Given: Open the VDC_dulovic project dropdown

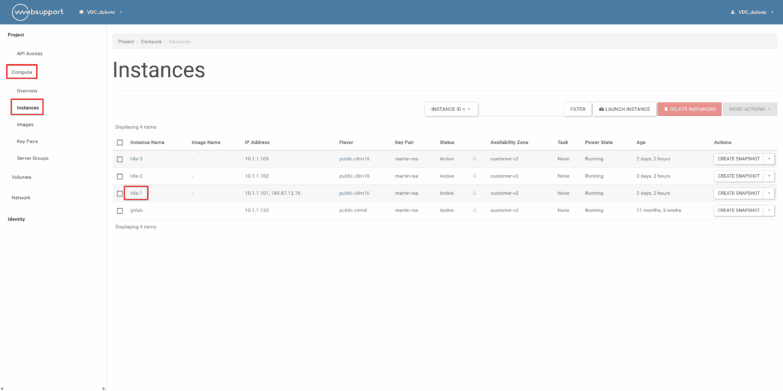Looking at the screenshot, I should pyautogui.click(x=101, y=12).
